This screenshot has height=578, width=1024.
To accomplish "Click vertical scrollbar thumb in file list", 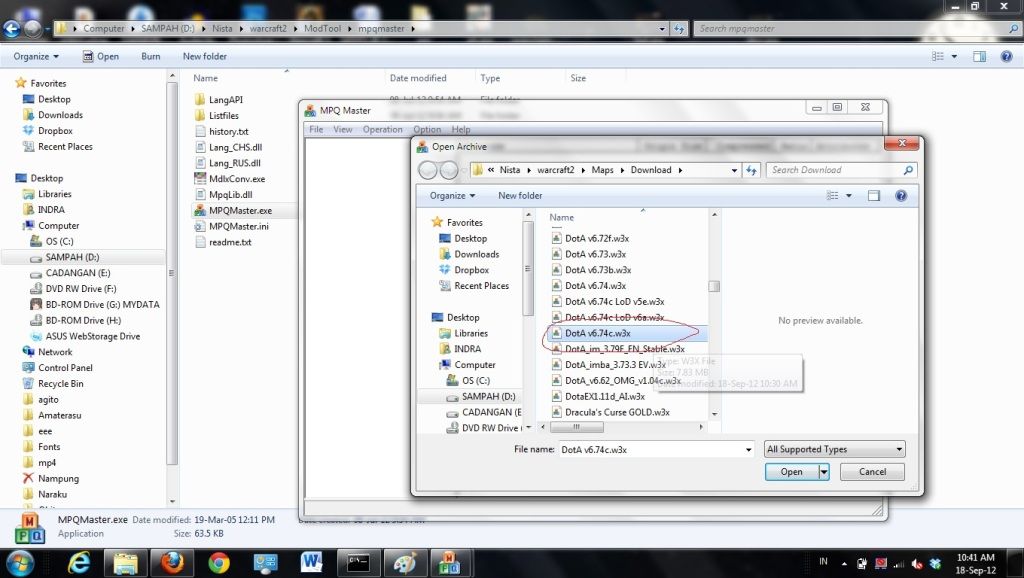I will [x=714, y=286].
